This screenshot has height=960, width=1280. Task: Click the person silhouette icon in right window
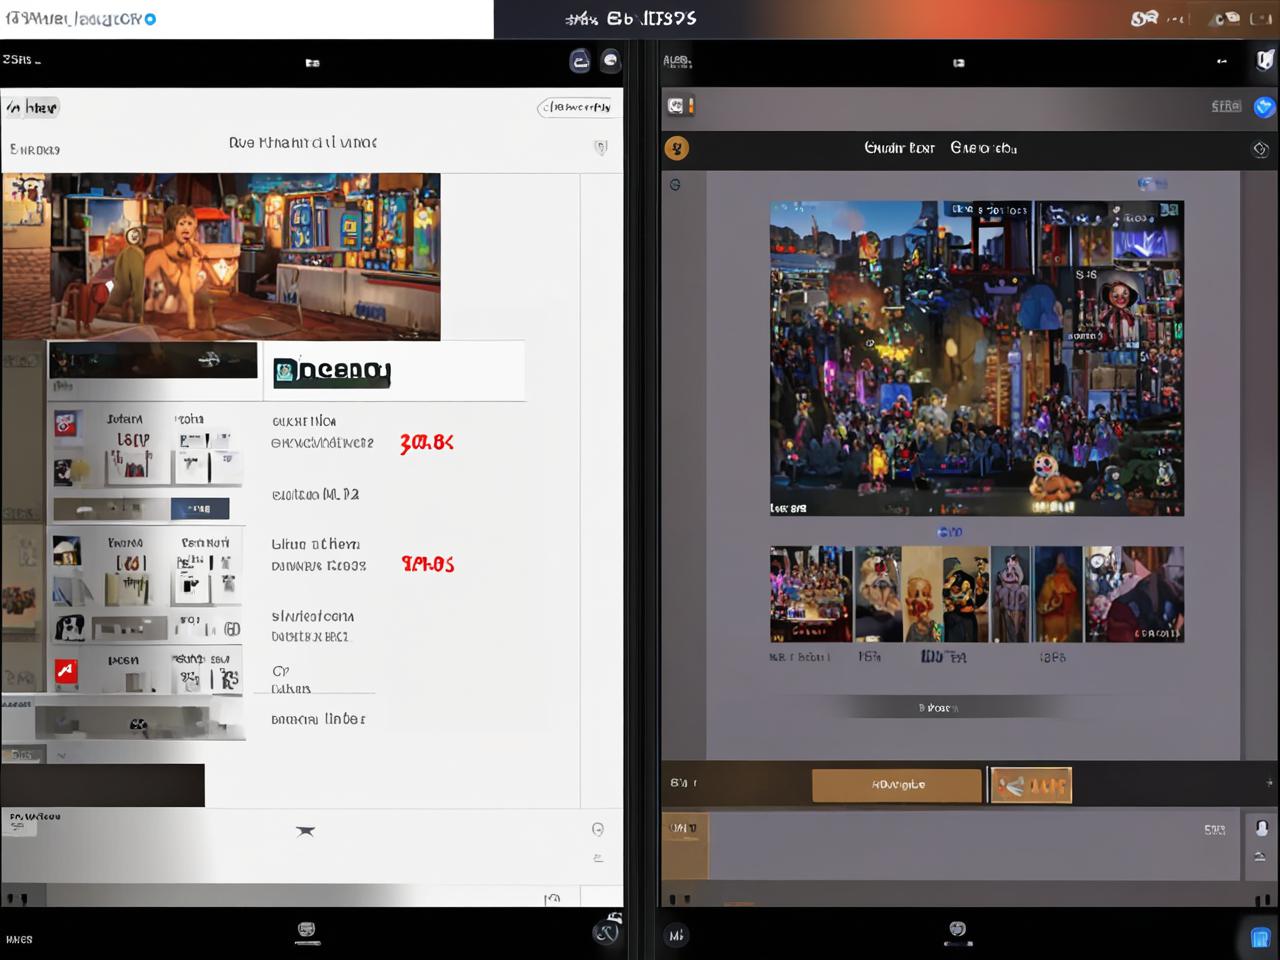pyautogui.click(x=1262, y=828)
